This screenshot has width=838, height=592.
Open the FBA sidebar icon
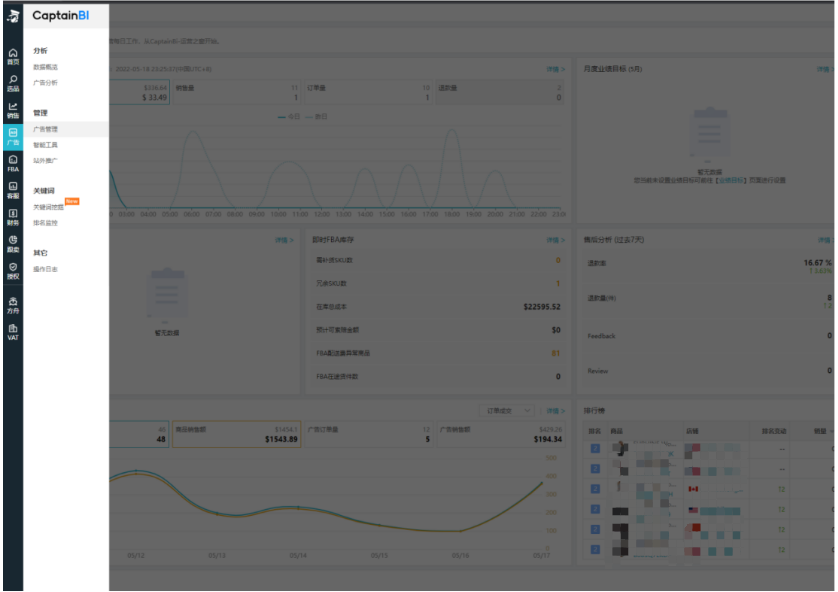click(12, 163)
